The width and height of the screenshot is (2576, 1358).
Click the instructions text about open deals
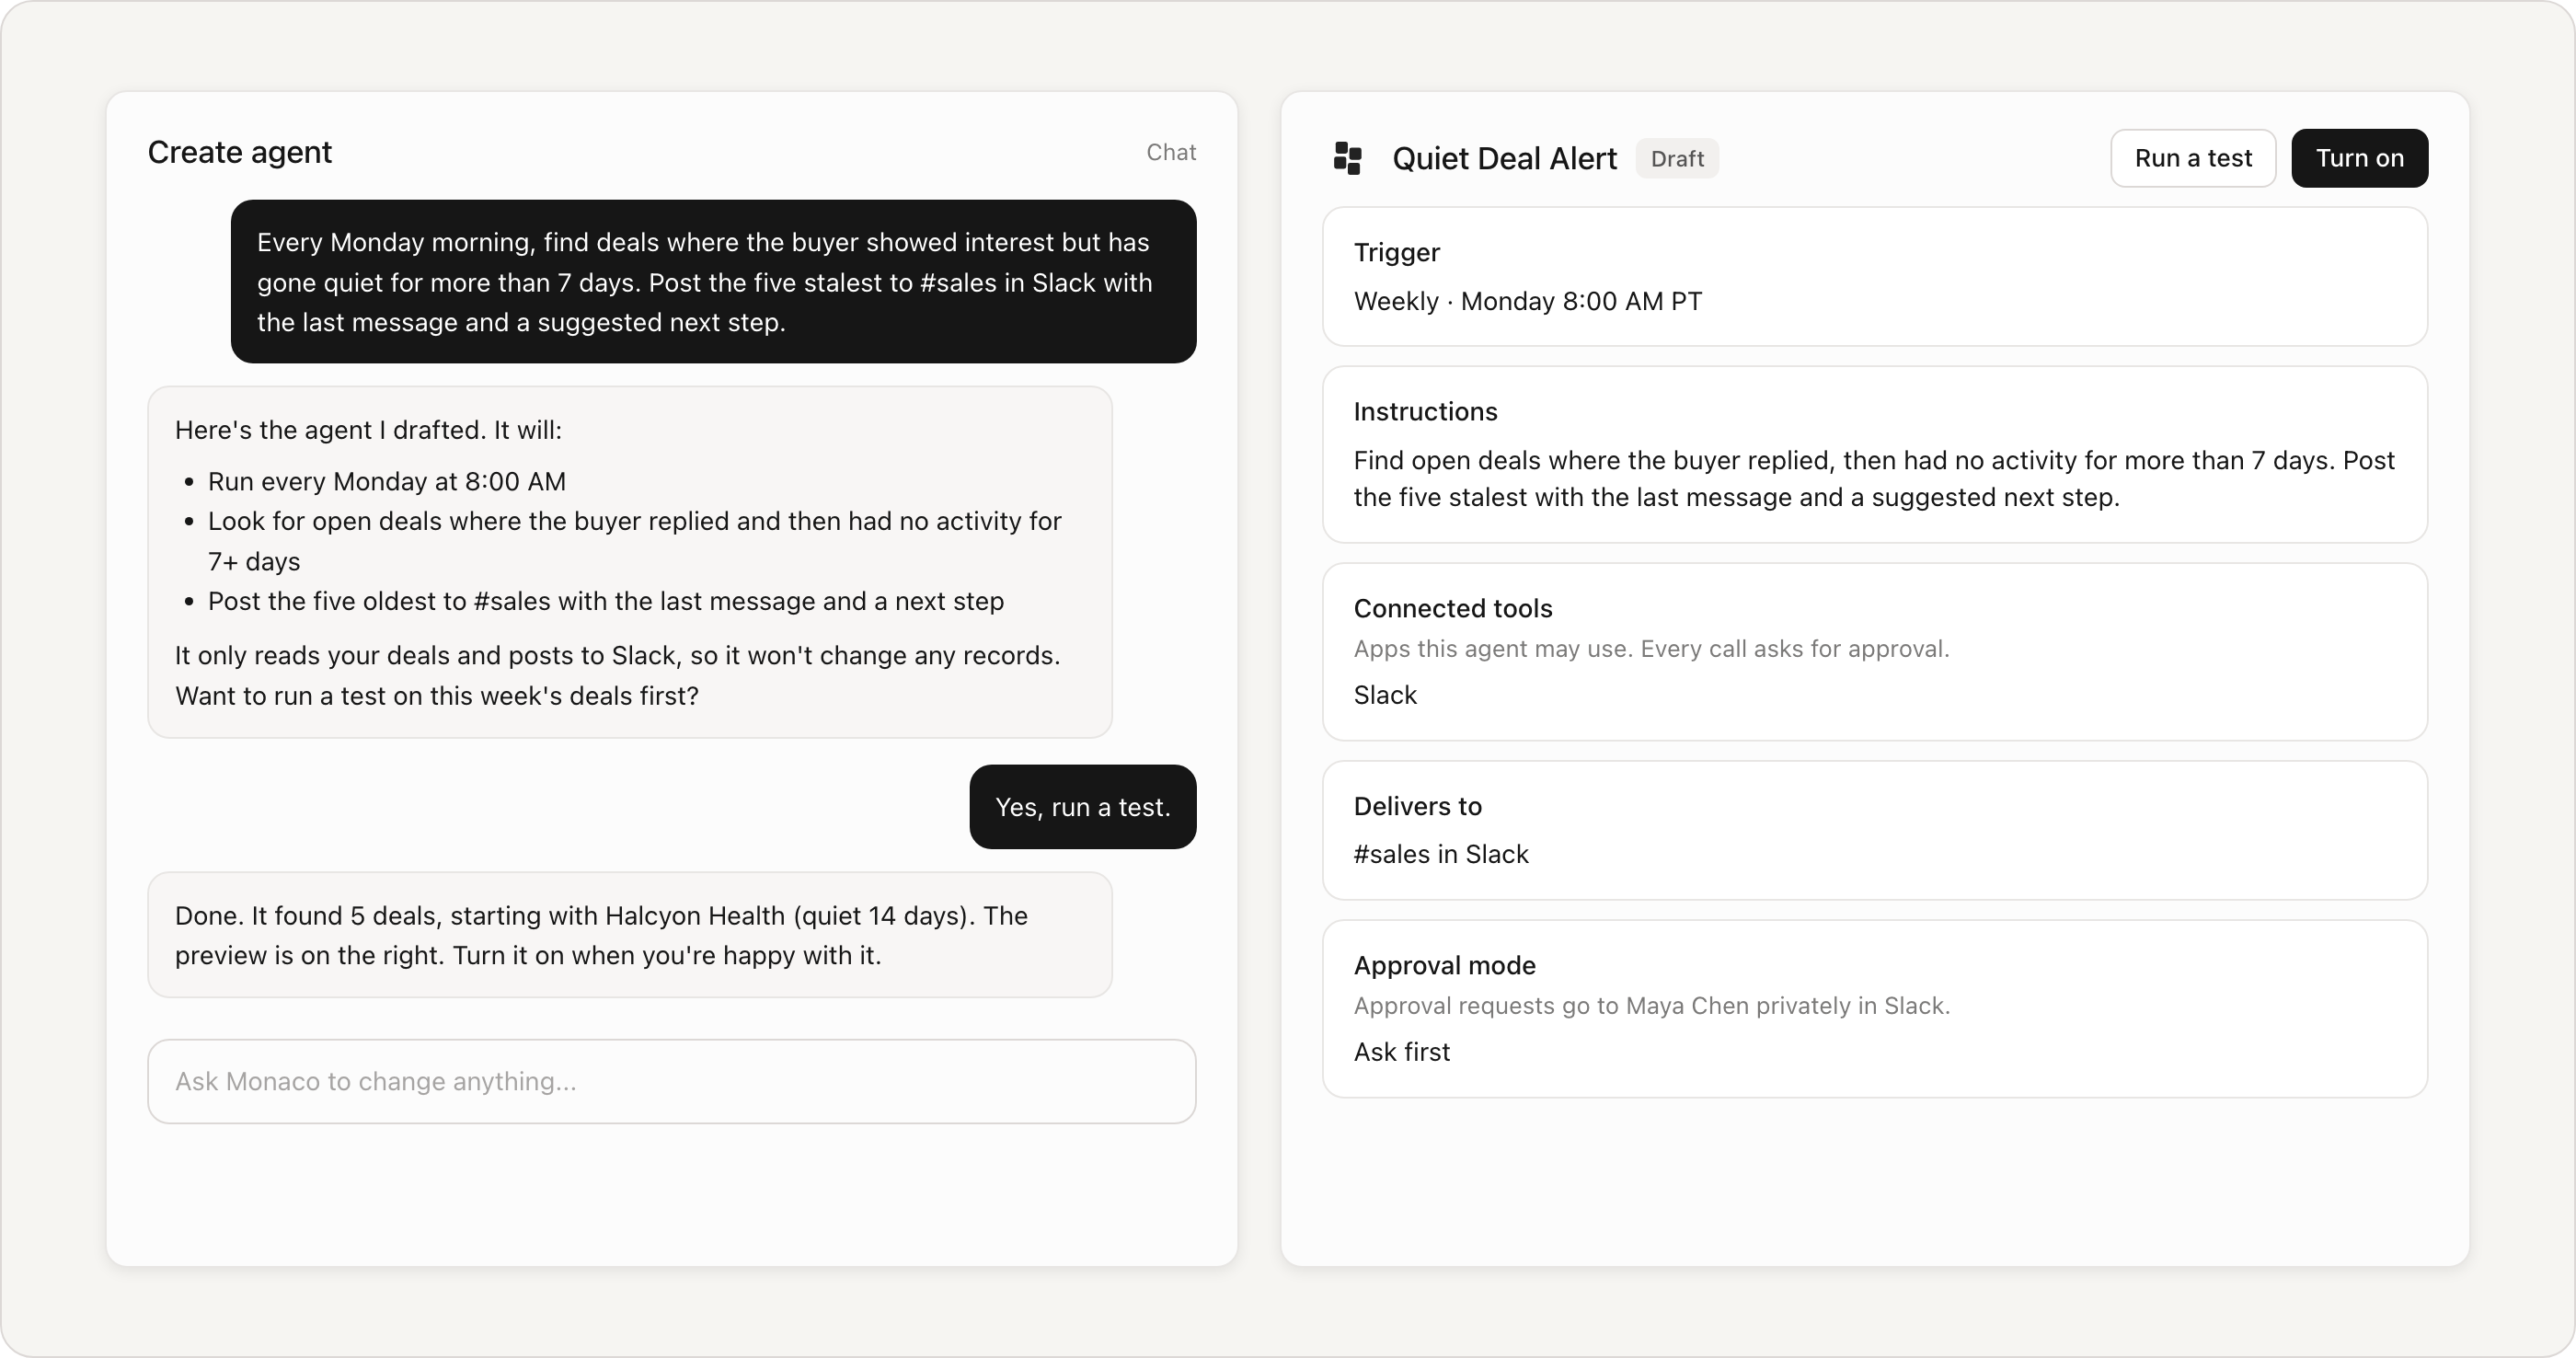[x=1874, y=479]
